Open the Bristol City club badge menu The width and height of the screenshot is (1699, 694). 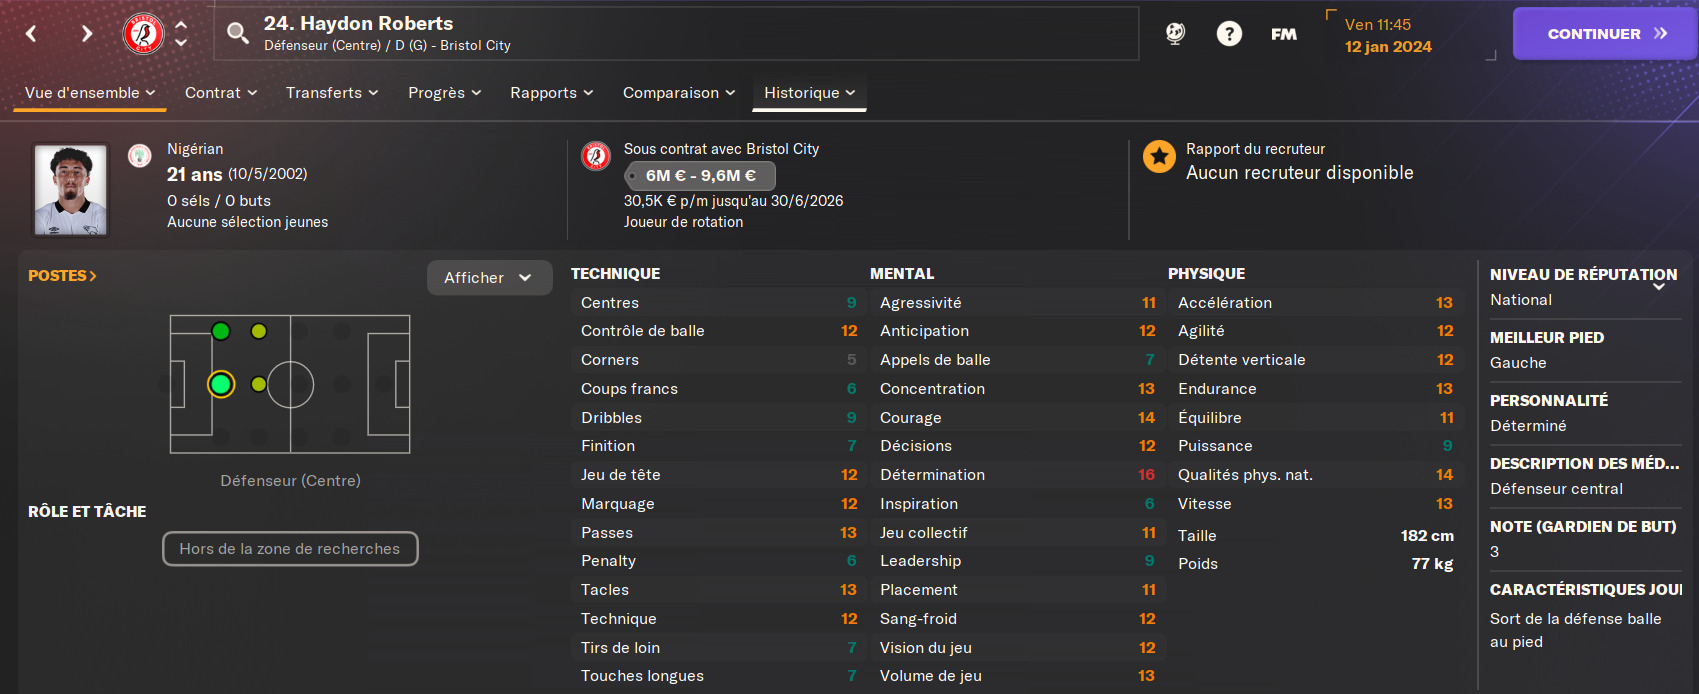pos(143,34)
